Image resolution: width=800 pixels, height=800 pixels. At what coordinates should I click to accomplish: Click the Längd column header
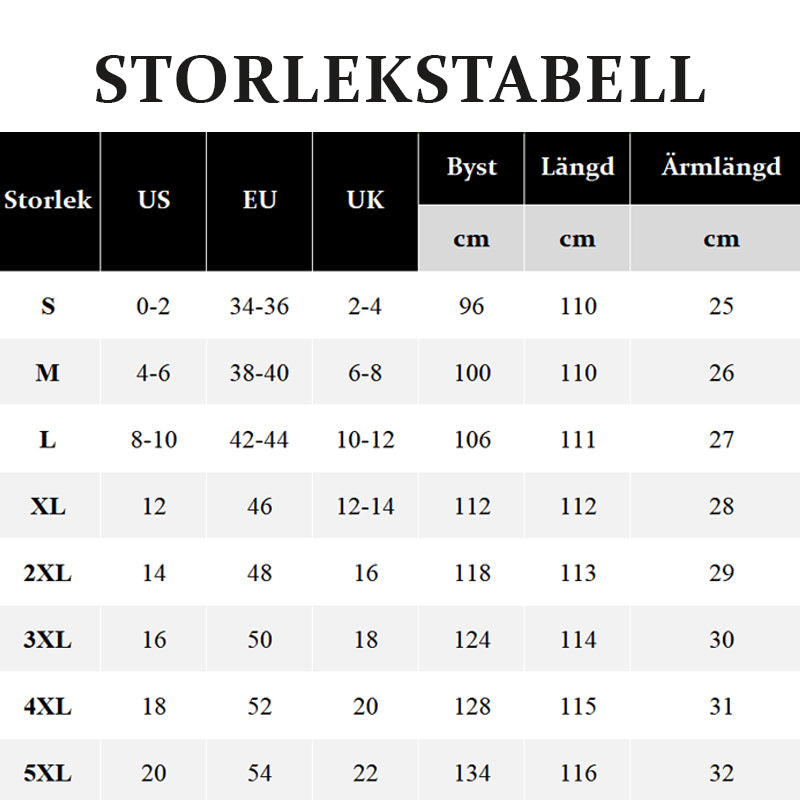[578, 166]
